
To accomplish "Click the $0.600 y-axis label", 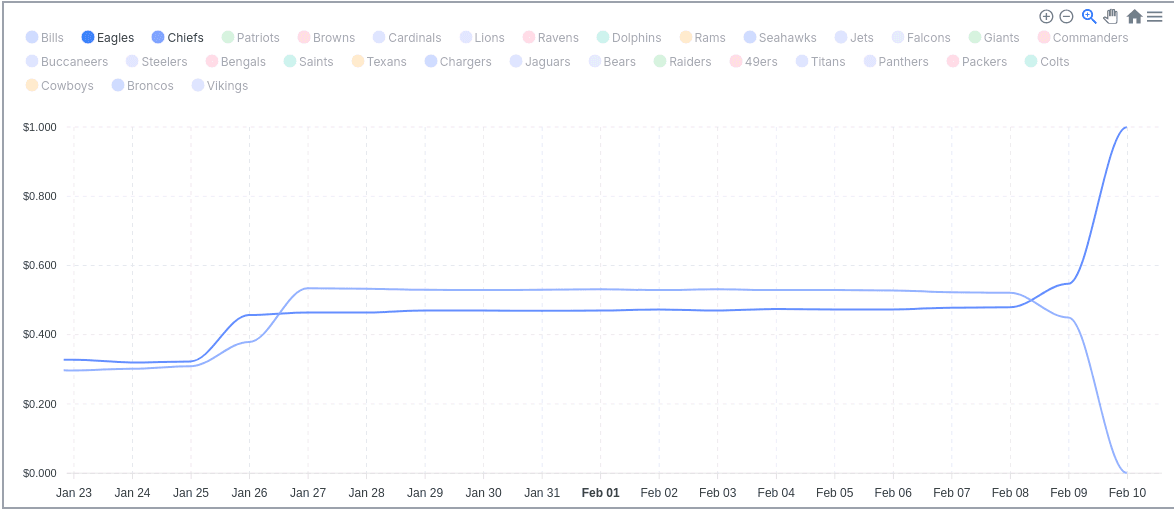I will 40,265.
